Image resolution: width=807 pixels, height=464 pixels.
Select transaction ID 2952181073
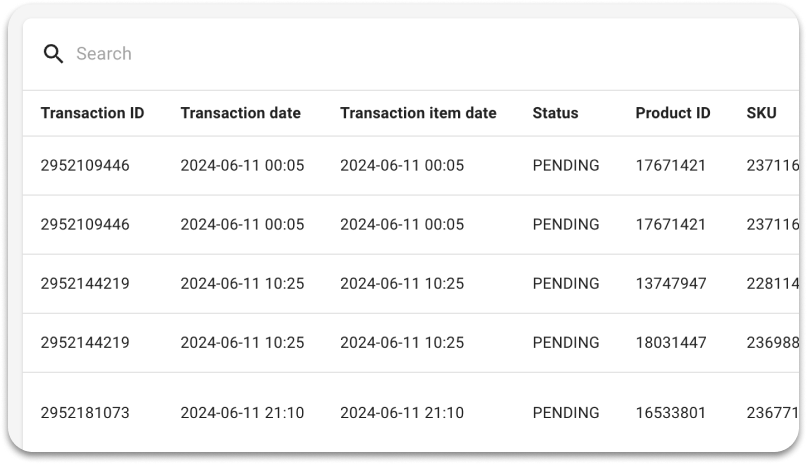(85, 413)
